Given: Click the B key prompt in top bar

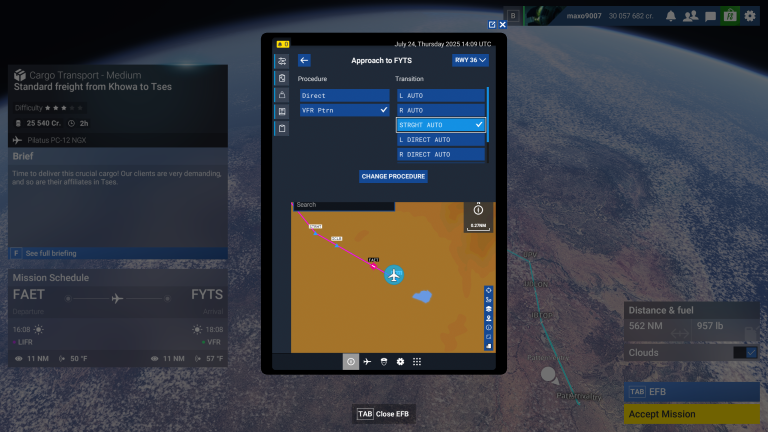Looking at the screenshot, I should pos(513,16).
